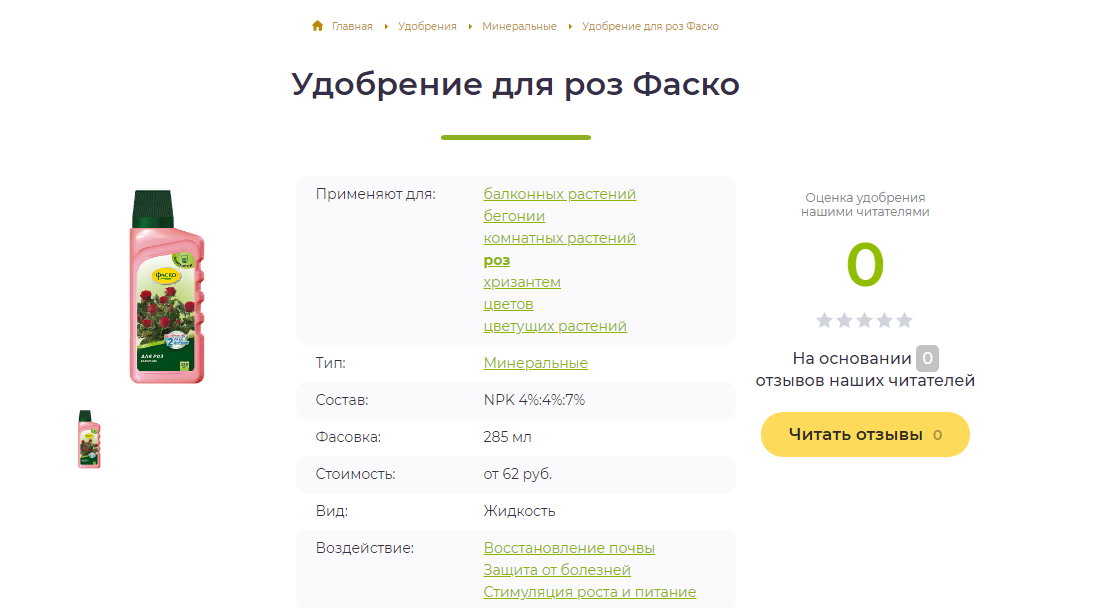Click the 285 мл packaging value
Viewport: 1100px width, 608px height.
(507, 438)
